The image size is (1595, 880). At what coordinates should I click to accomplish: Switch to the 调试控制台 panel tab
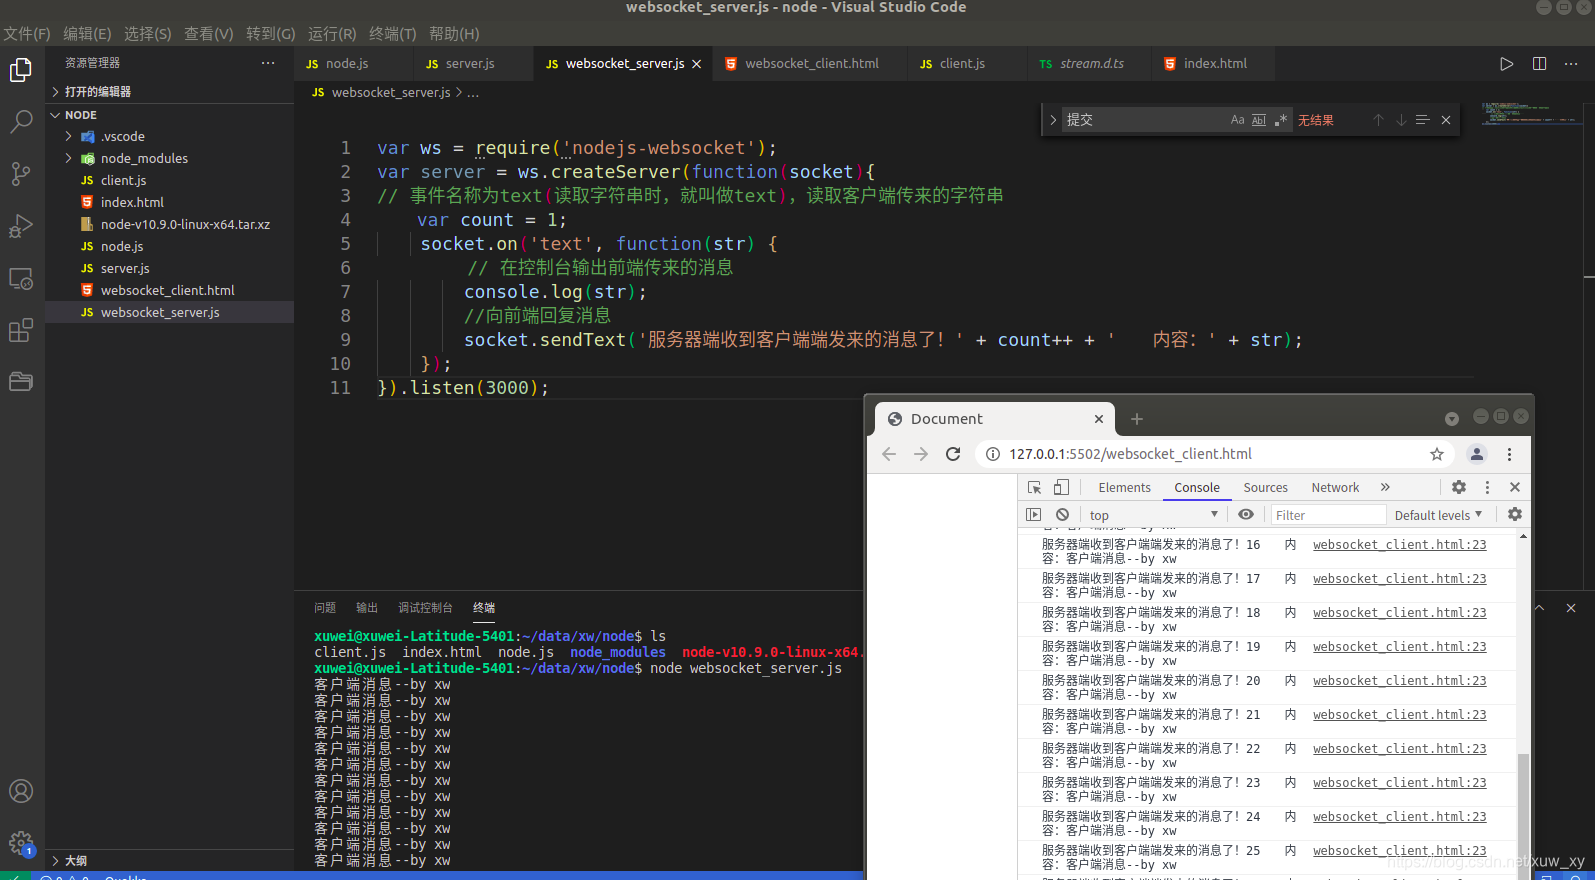tap(425, 608)
